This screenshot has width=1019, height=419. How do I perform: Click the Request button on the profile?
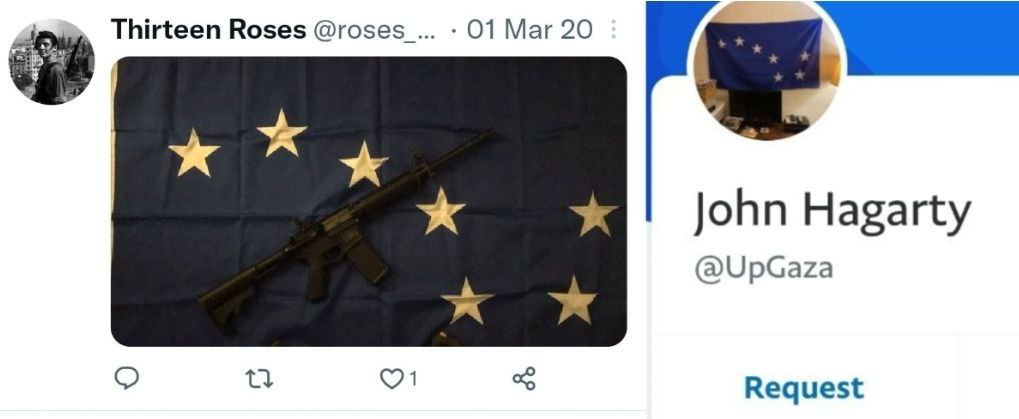[804, 388]
